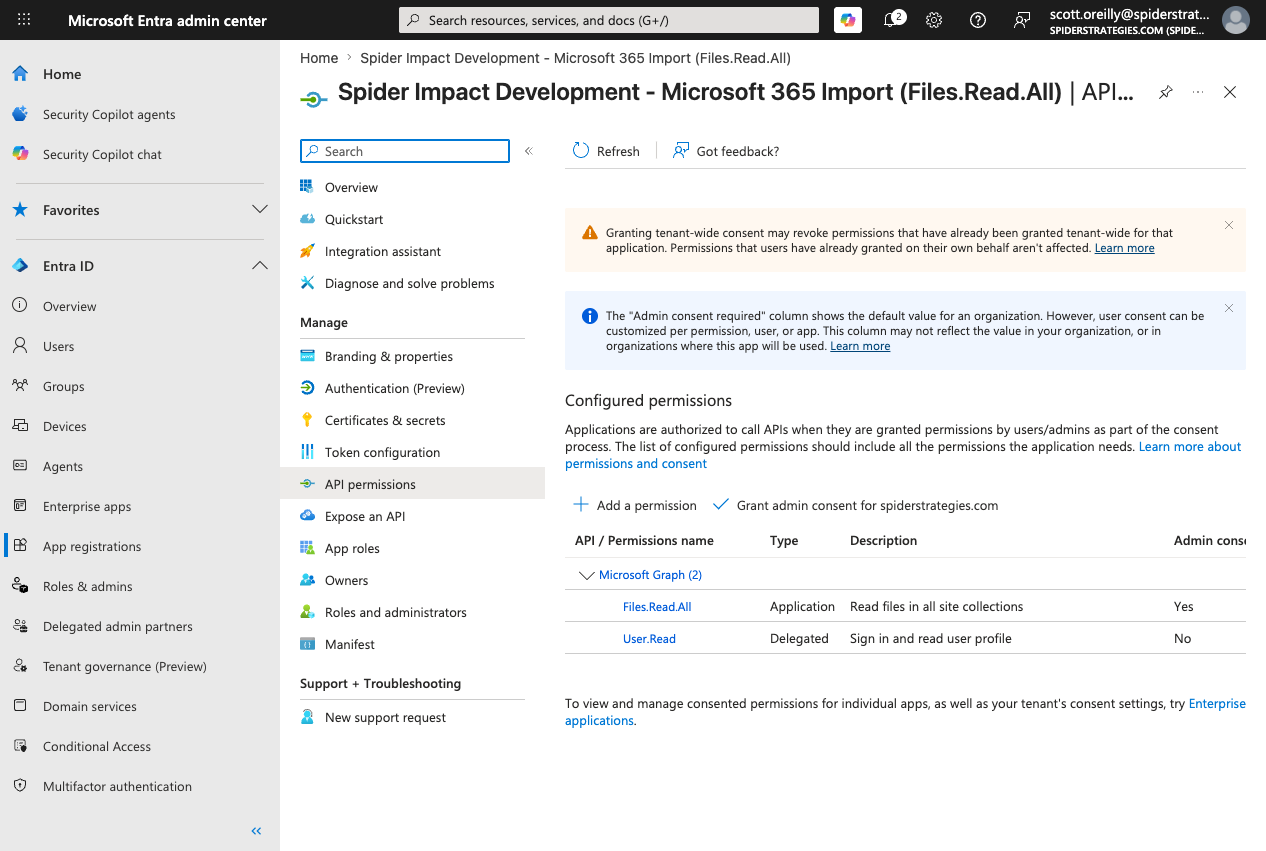Pin this blade with the pin icon
1266x851 pixels.
pos(1165,92)
